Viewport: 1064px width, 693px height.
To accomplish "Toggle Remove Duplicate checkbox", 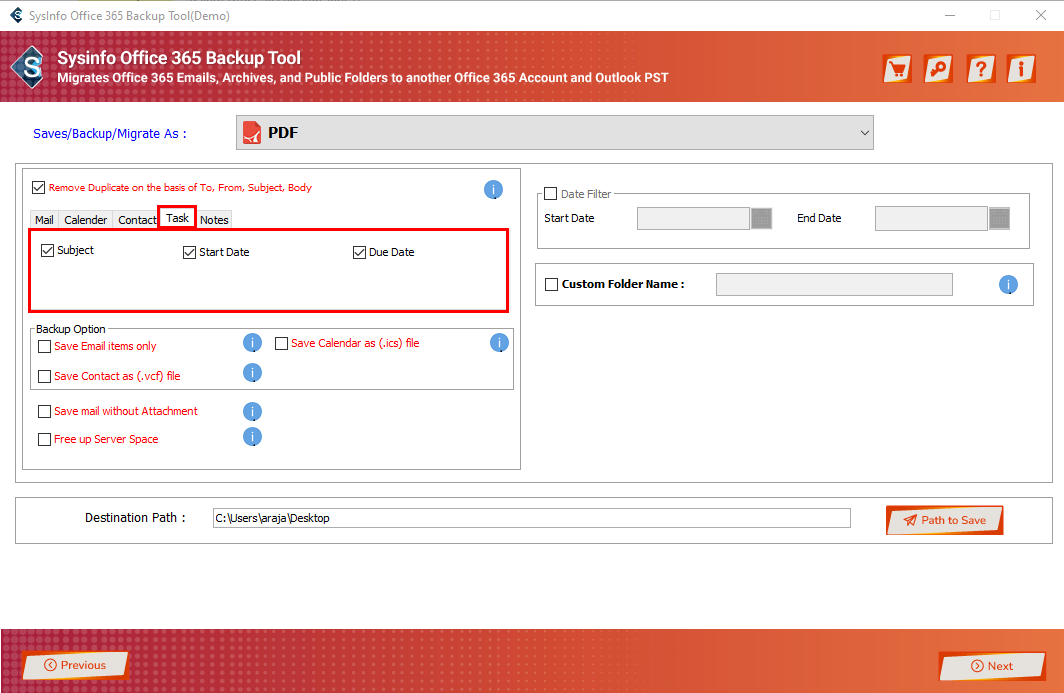I will point(39,187).
